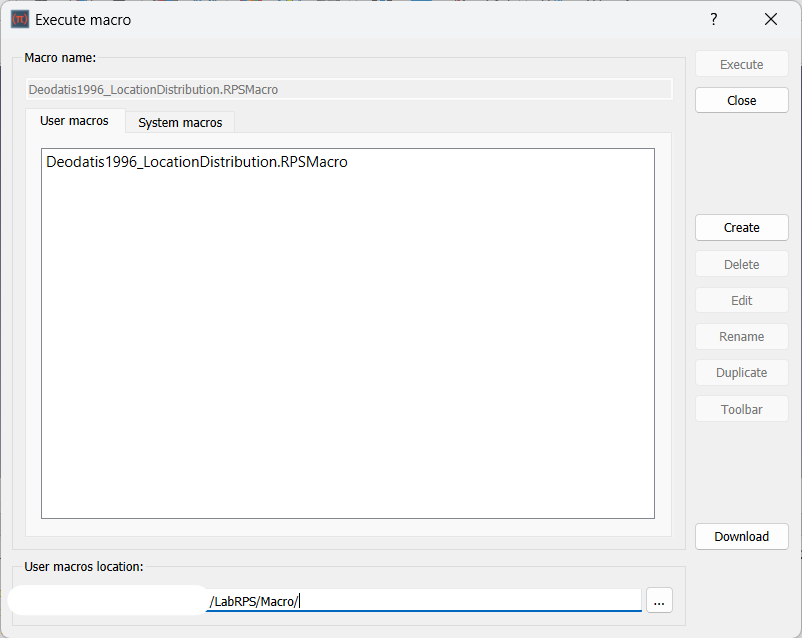
Task: Rename the selected macro
Action: 741,337
